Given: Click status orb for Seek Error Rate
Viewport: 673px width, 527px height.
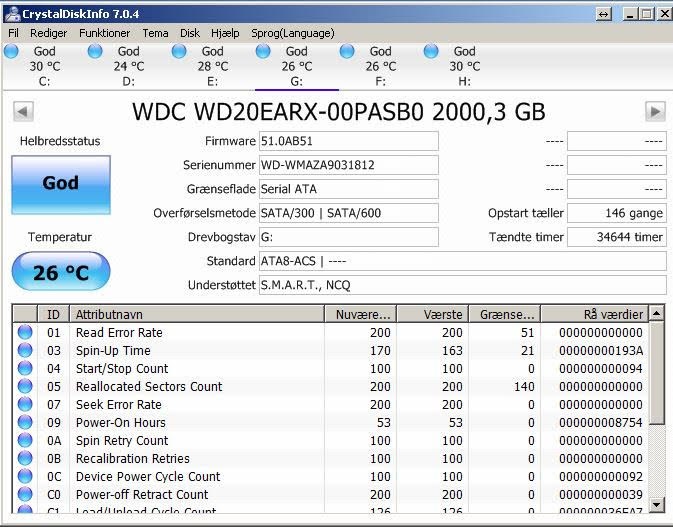Looking at the screenshot, I should tap(25, 404).
